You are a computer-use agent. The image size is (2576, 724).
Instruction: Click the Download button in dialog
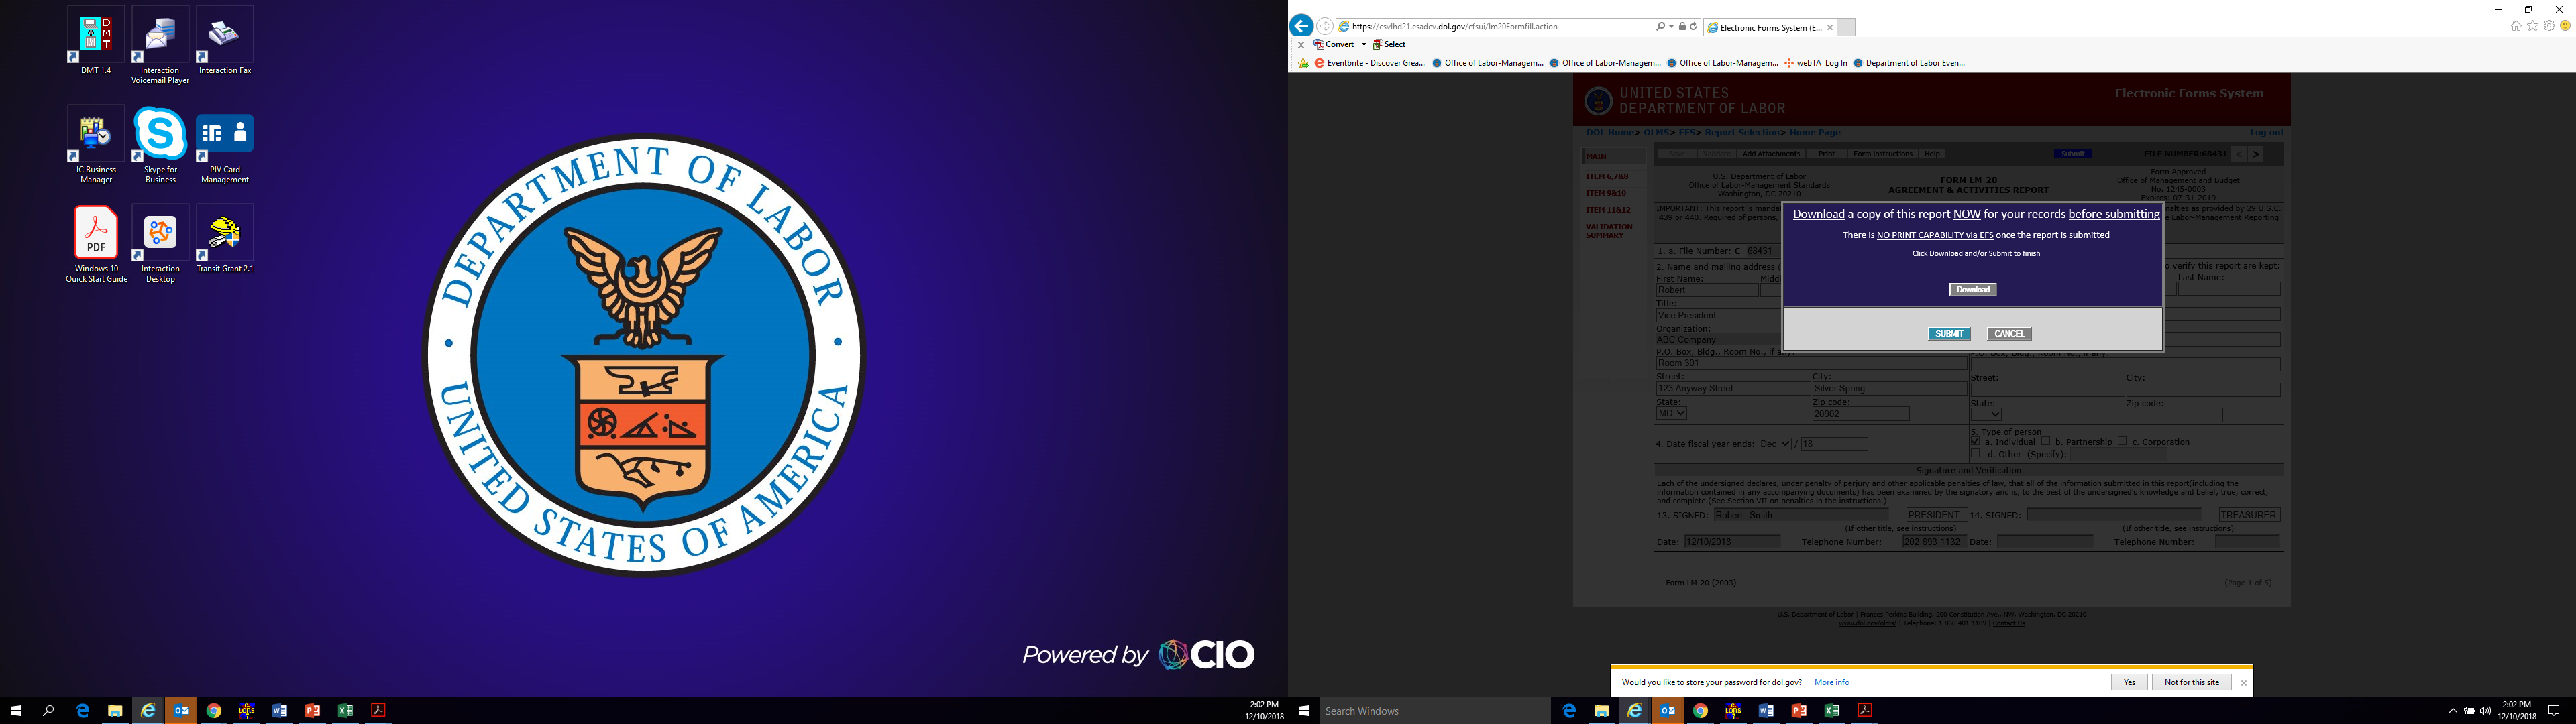(x=1972, y=290)
